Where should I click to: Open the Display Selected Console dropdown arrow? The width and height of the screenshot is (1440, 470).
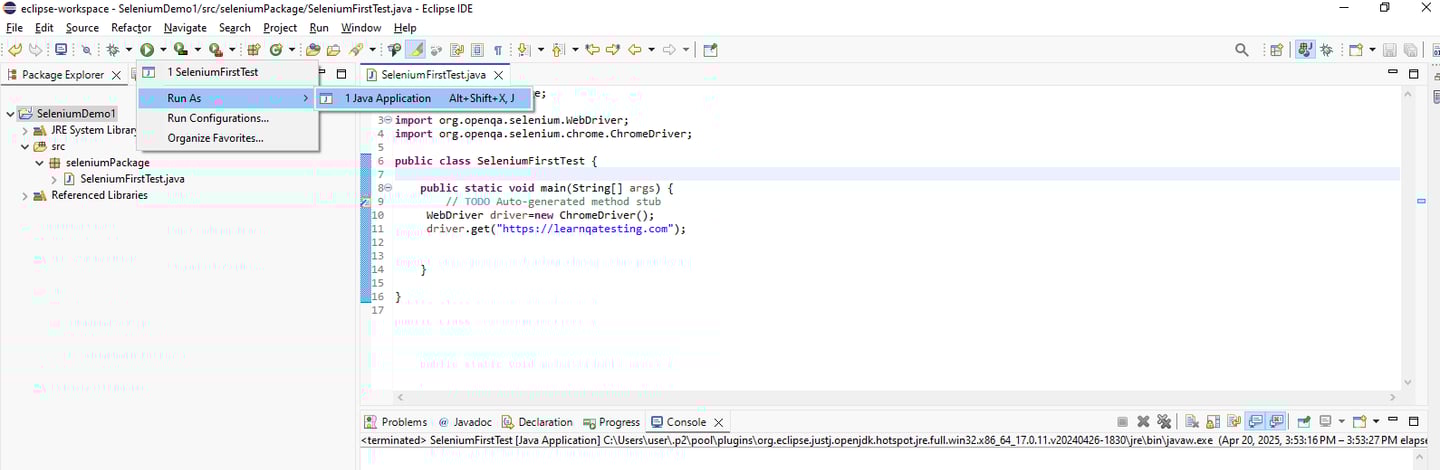click(x=1341, y=421)
